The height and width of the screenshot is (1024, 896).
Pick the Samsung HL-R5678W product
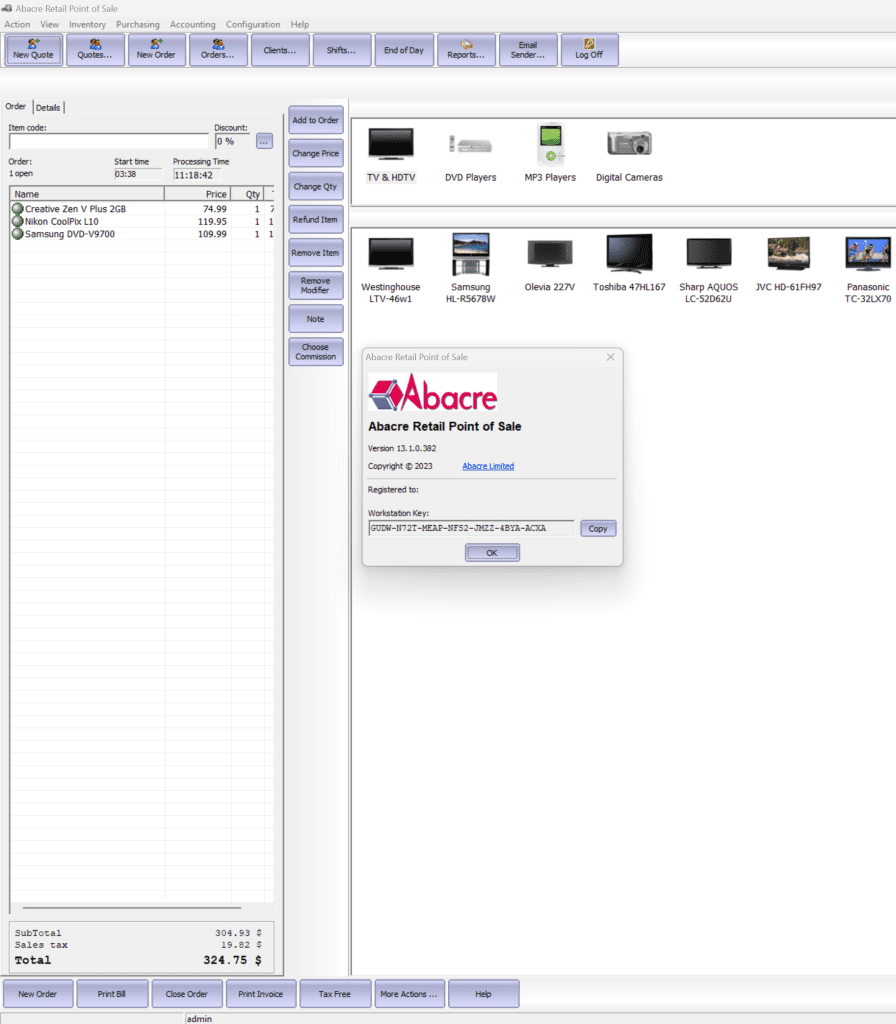(470, 267)
